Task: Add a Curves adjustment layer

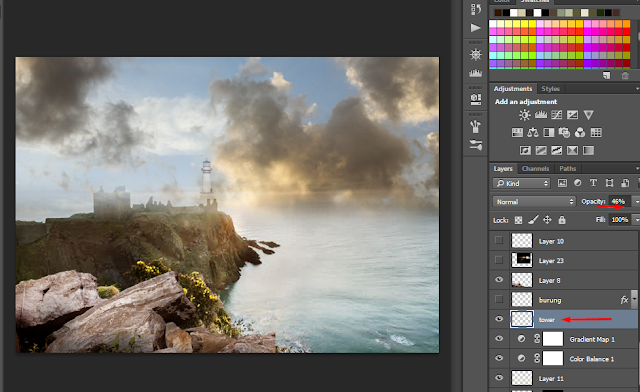Action: pos(557,115)
